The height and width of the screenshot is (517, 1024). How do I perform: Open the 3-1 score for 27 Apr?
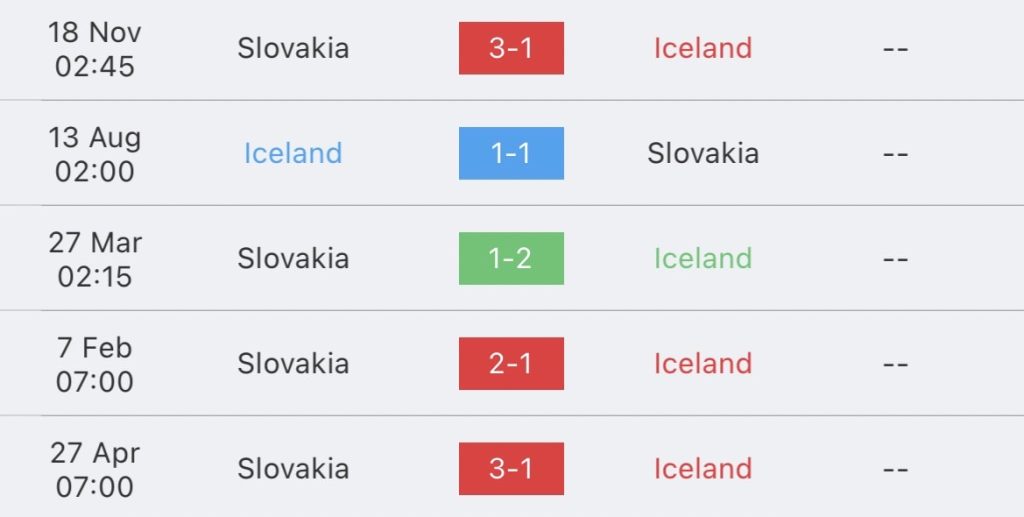pyautogui.click(x=511, y=468)
